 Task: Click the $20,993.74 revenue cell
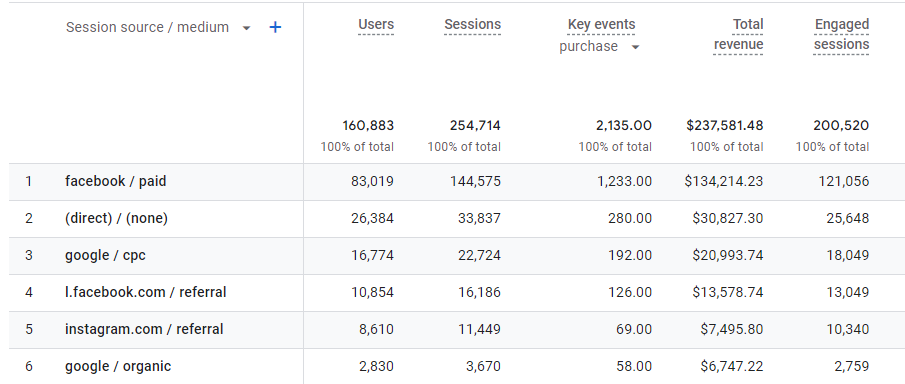tap(728, 255)
